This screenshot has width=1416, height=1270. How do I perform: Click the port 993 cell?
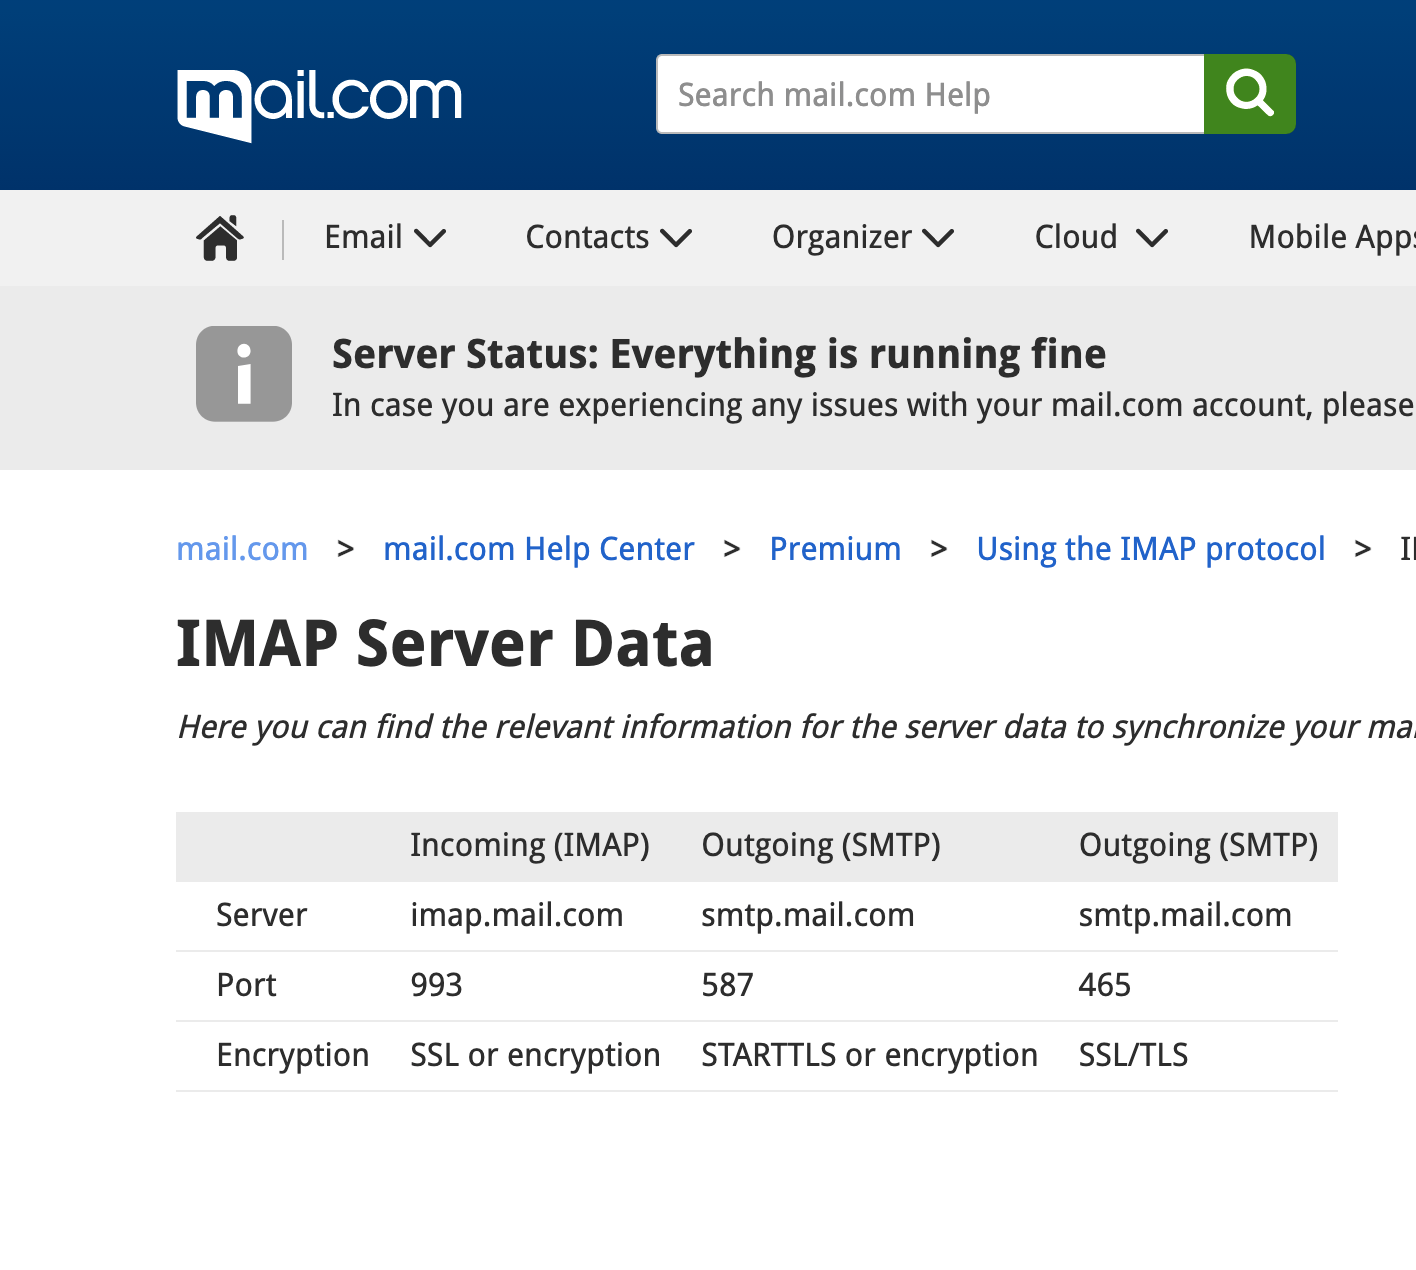(x=437, y=985)
